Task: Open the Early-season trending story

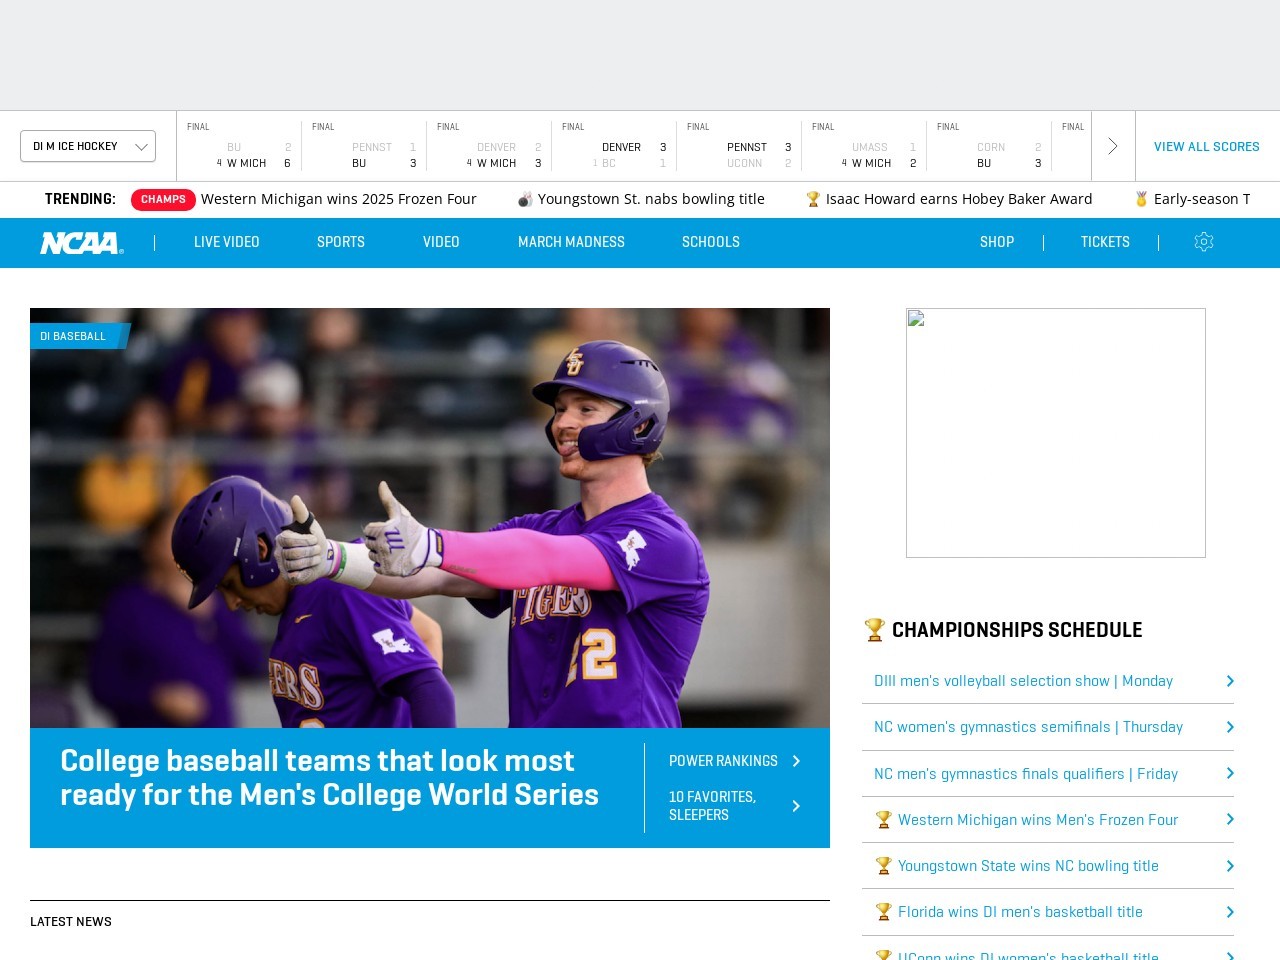Action: (x=1202, y=199)
